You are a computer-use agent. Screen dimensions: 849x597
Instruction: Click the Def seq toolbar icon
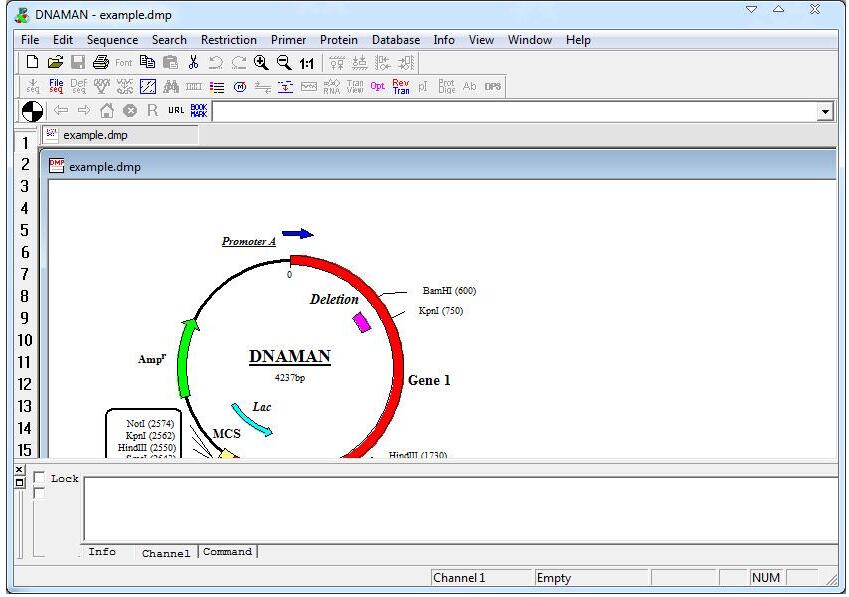(79, 86)
